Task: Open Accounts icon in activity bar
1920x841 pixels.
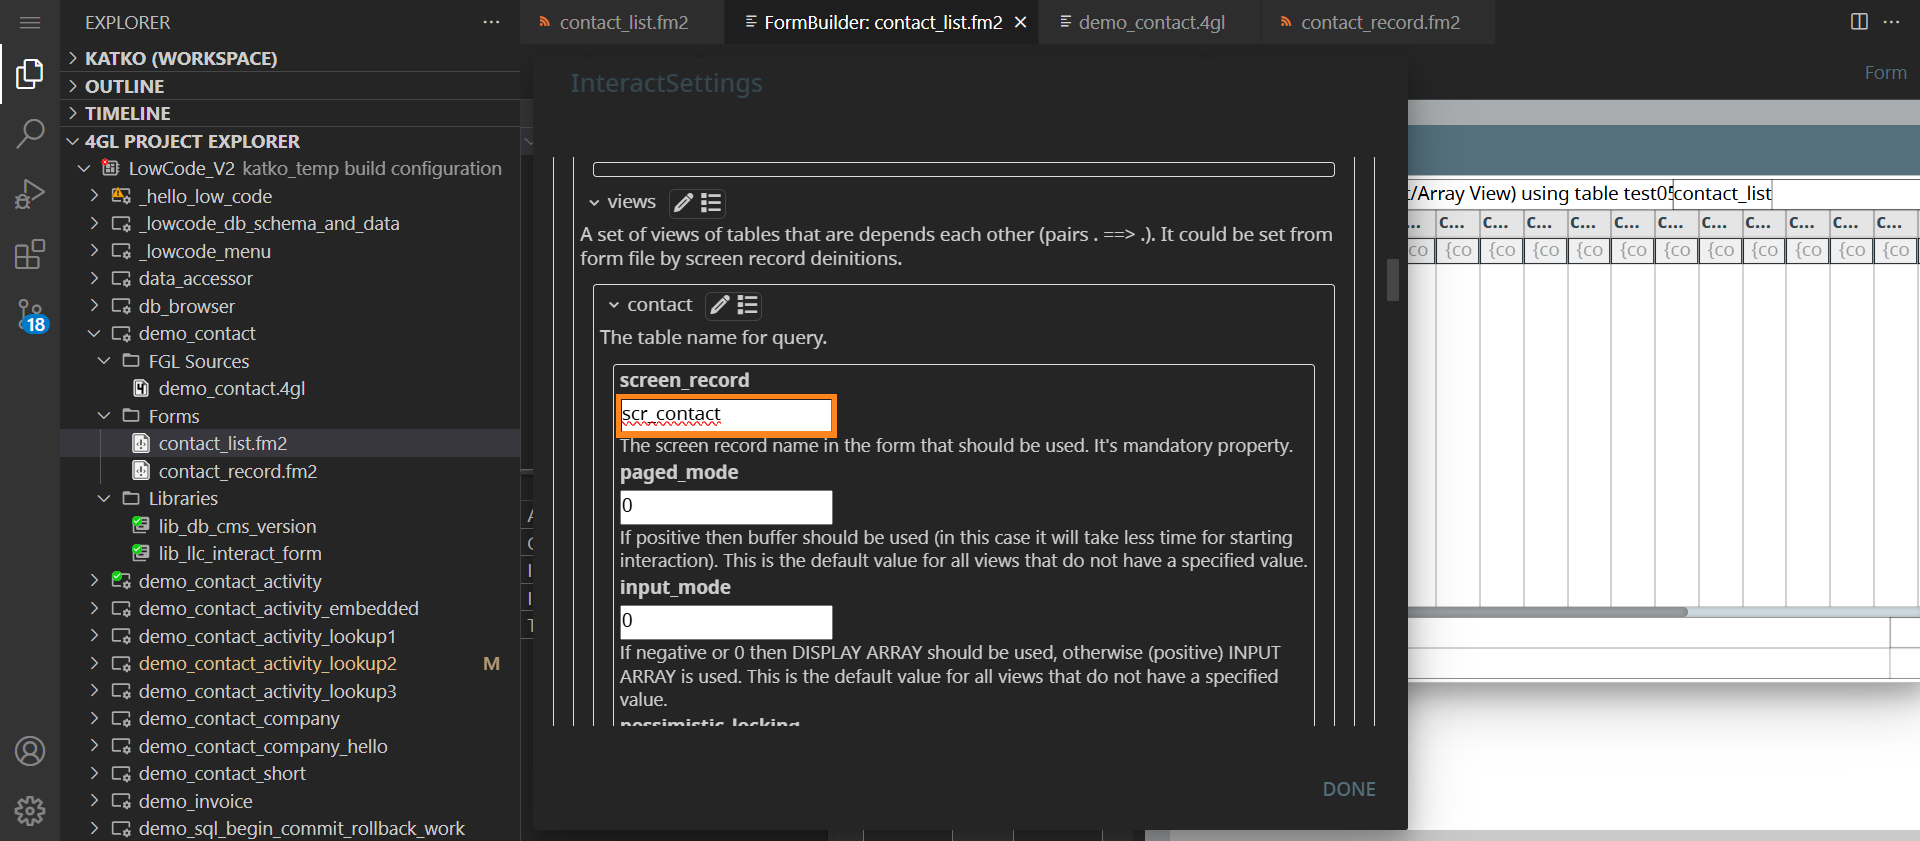Action: (x=30, y=751)
